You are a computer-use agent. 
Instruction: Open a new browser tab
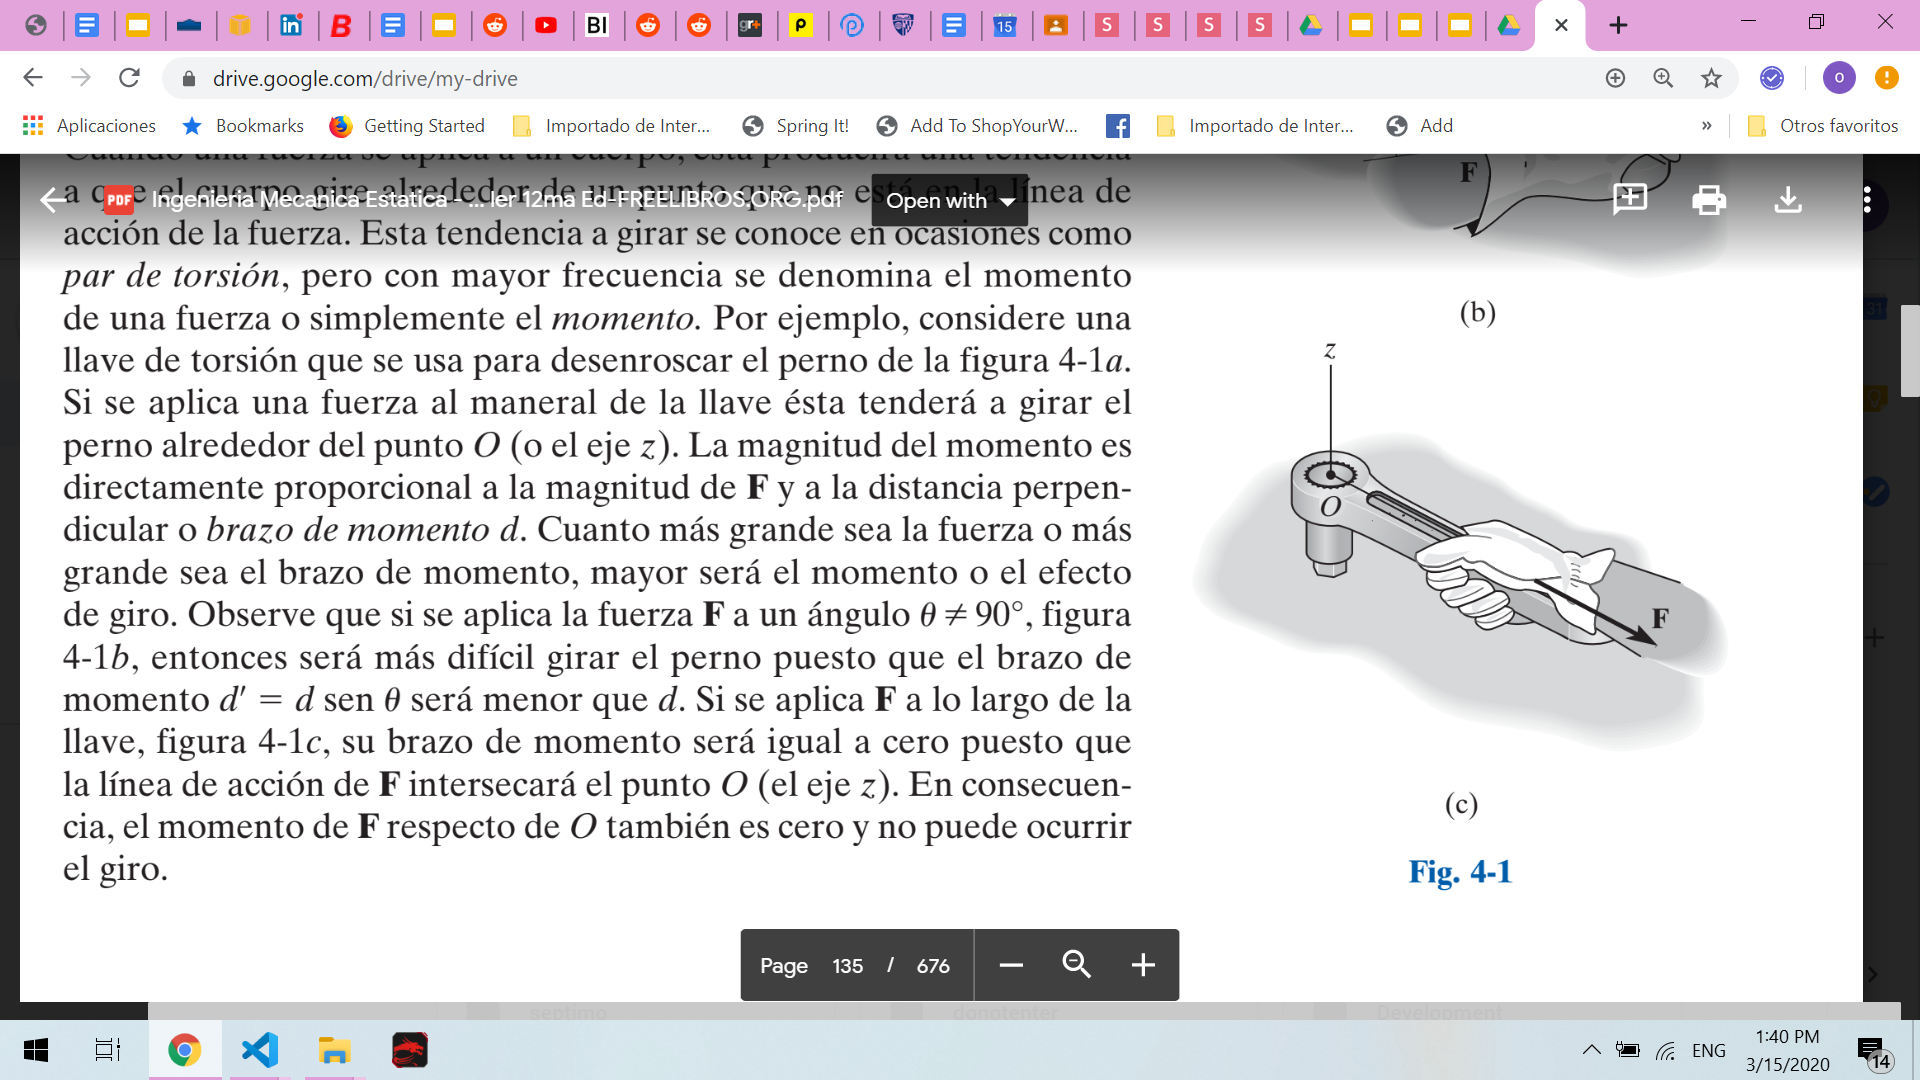click(1618, 25)
